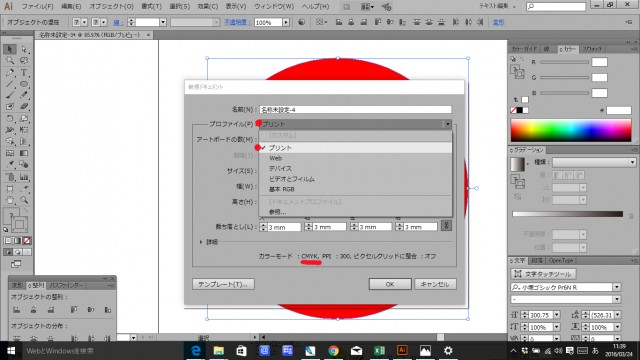Select the Column Graph tool

pos(24,177)
